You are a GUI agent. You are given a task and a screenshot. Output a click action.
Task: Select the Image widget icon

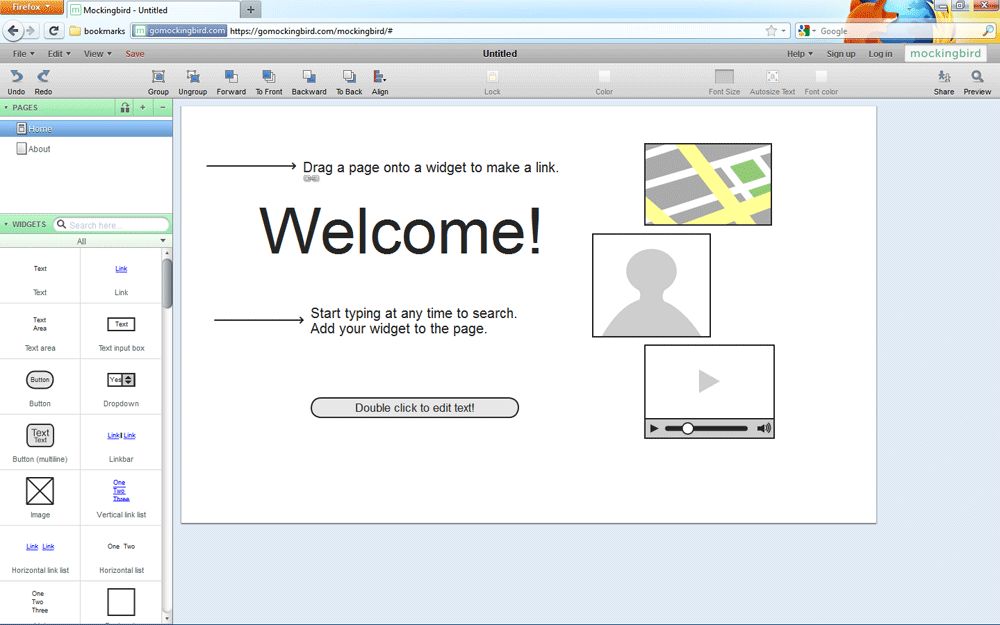[40, 491]
